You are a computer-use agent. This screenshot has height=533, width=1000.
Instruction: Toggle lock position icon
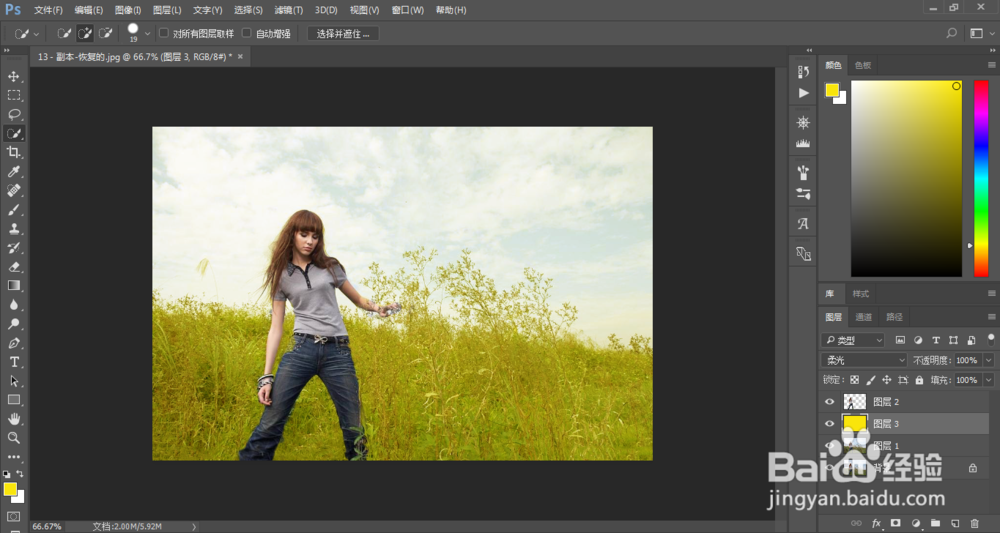click(x=886, y=380)
